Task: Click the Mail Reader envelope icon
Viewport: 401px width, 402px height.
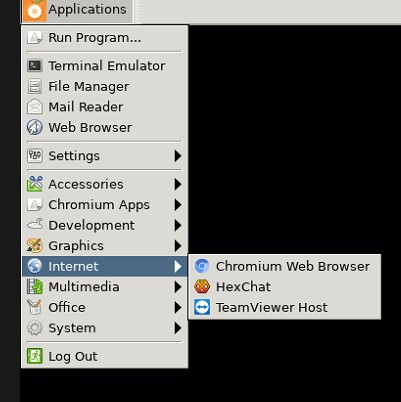Action: pos(35,107)
